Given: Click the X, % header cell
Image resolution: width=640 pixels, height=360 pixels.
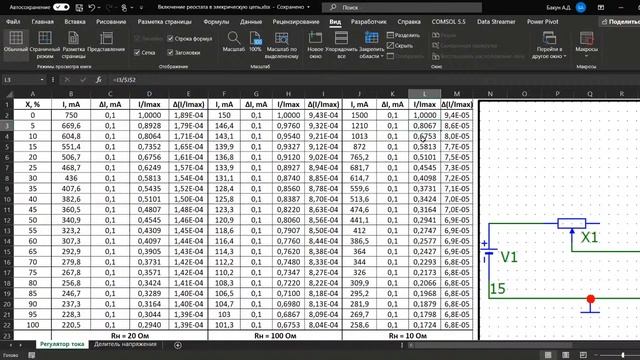Looking at the screenshot, I should coord(33,104).
